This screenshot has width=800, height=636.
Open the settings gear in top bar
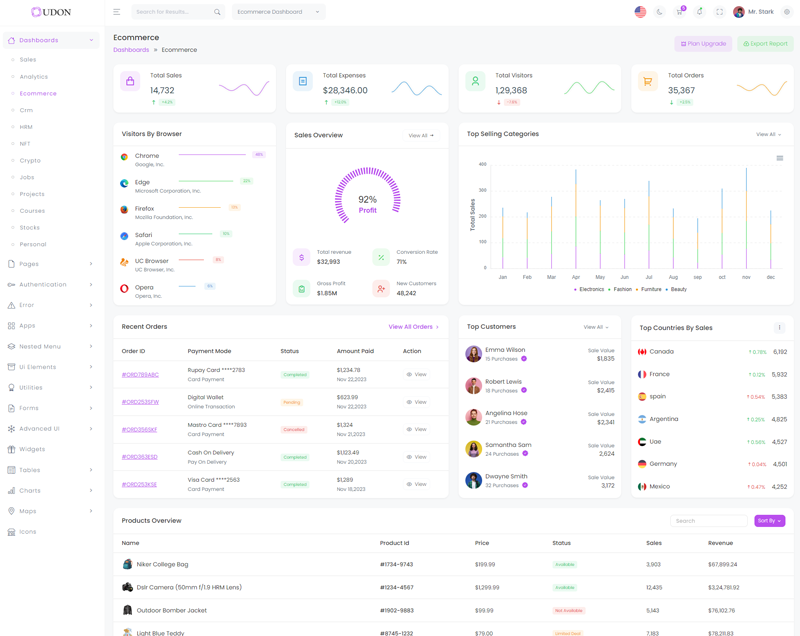tap(787, 12)
